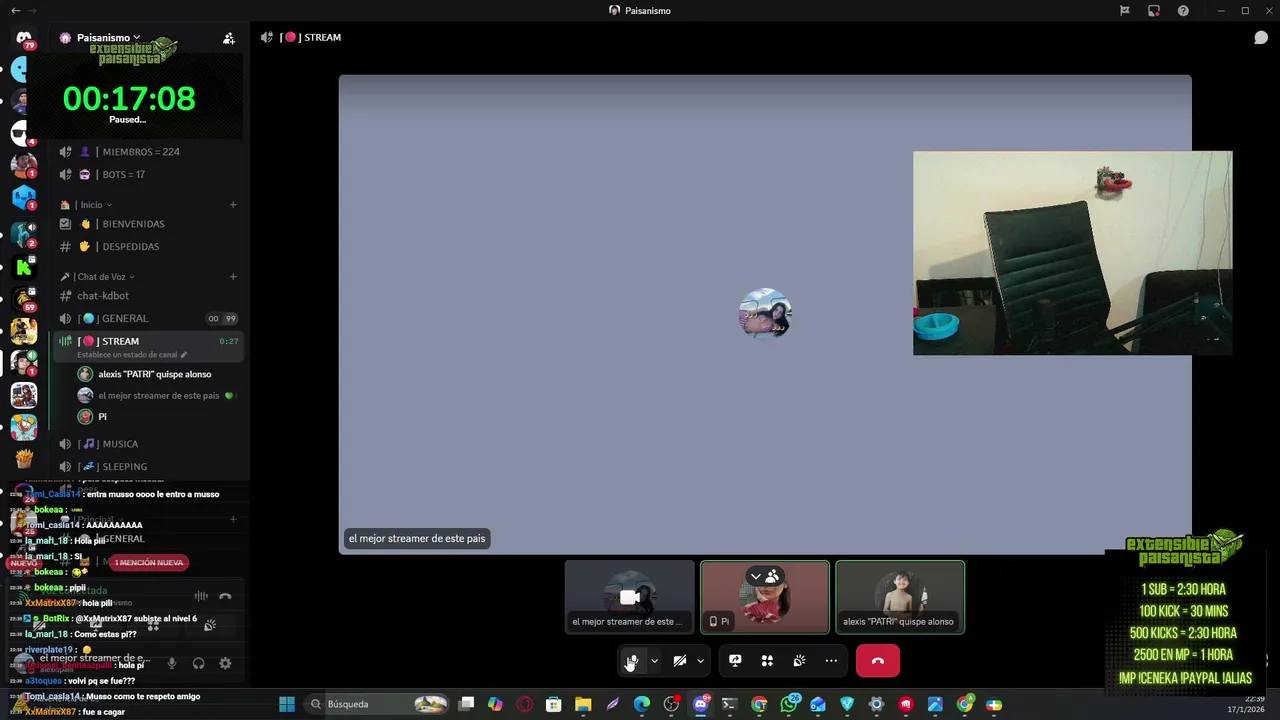
Task: Open Microsoft Edge from the taskbar
Action: (x=642, y=704)
